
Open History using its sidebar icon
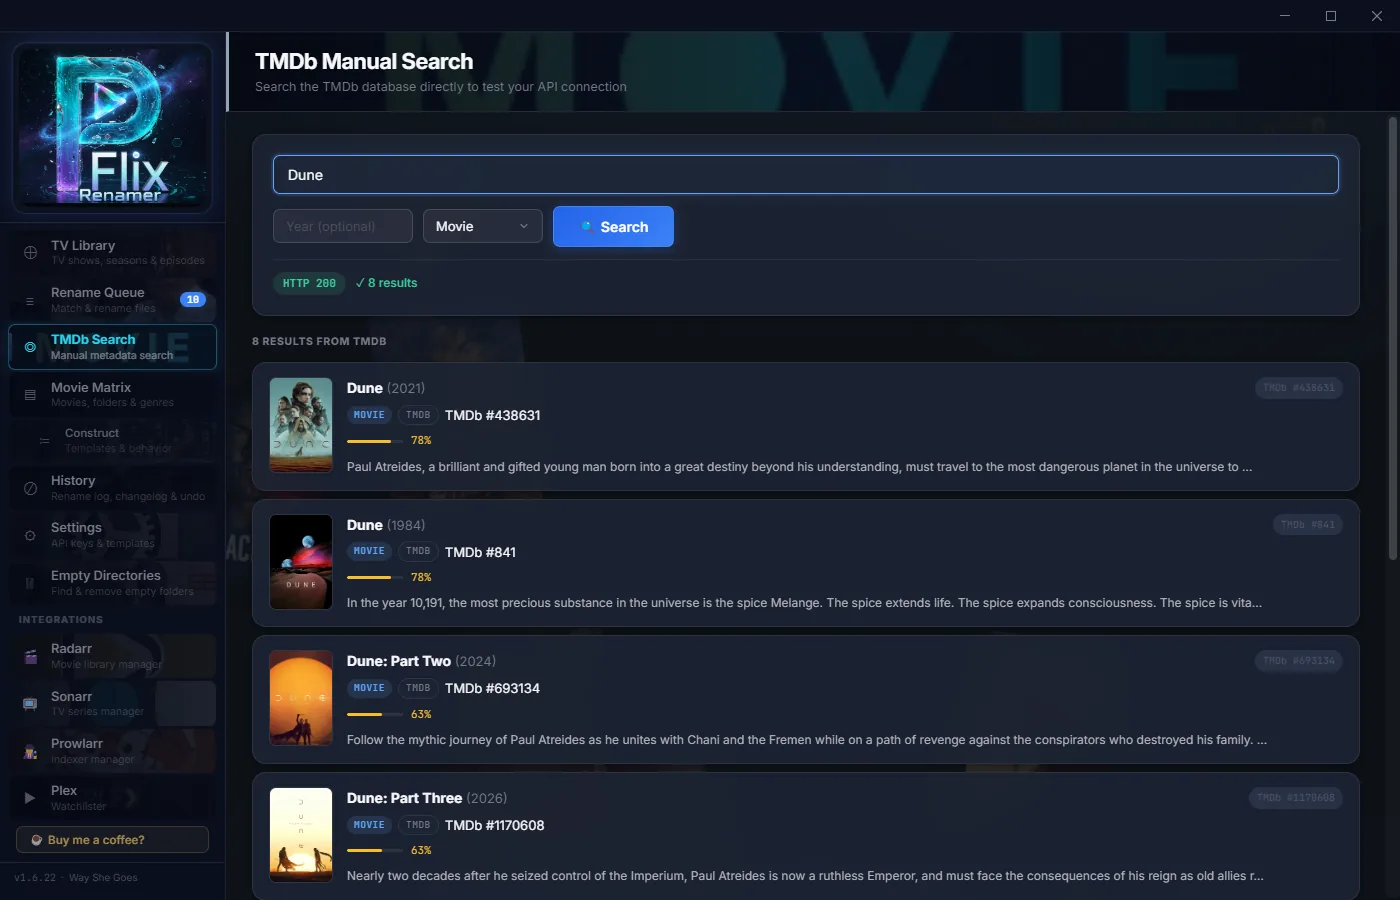tap(30, 488)
